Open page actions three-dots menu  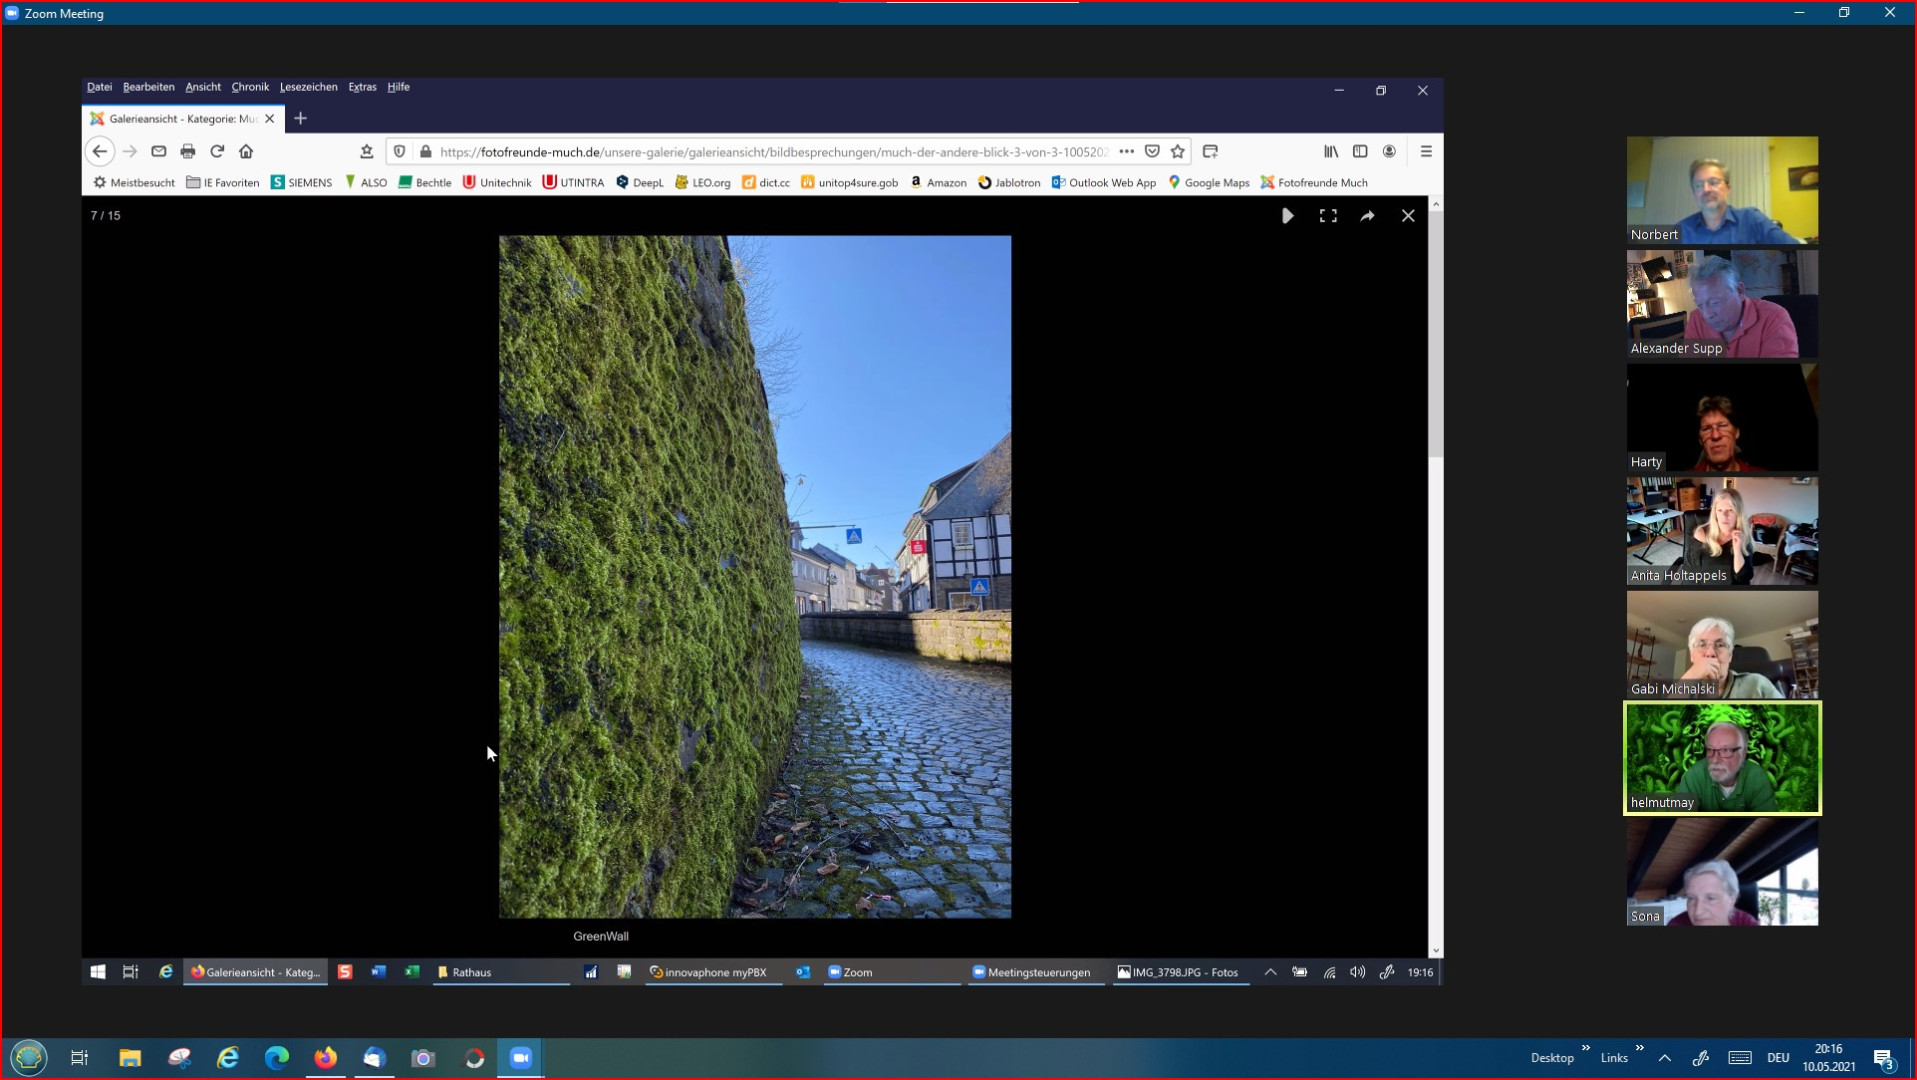(x=1126, y=152)
